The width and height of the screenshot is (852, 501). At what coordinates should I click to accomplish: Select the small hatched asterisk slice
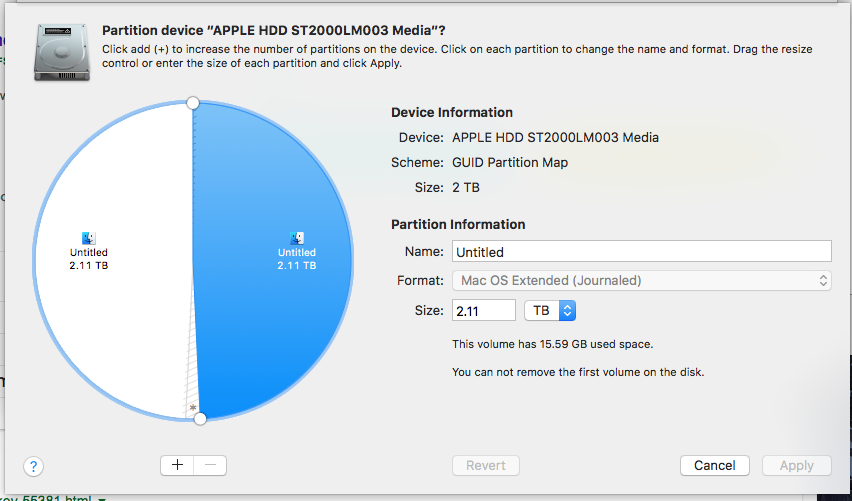pyautogui.click(x=193, y=406)
